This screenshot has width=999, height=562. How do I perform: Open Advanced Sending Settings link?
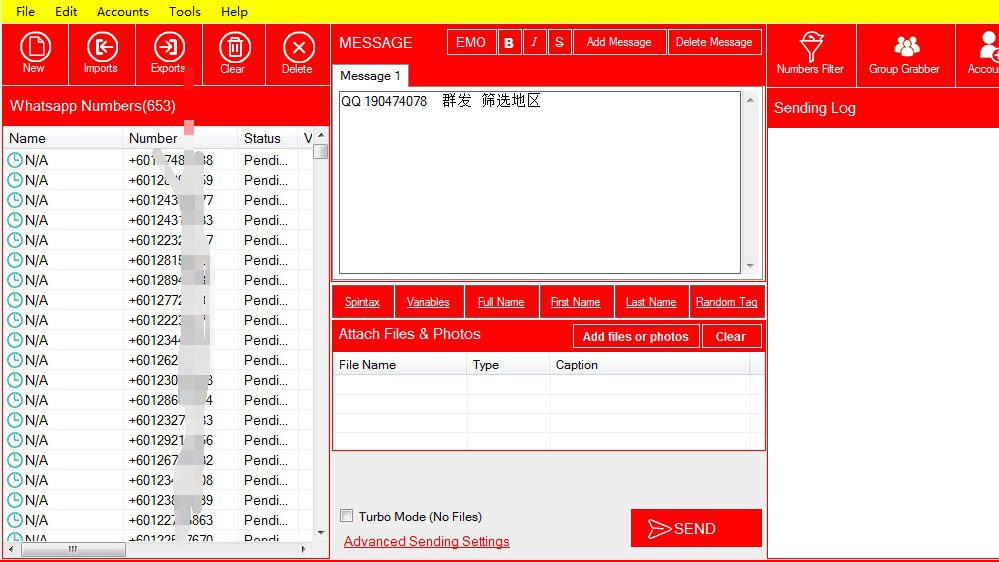tap(426, 541)
